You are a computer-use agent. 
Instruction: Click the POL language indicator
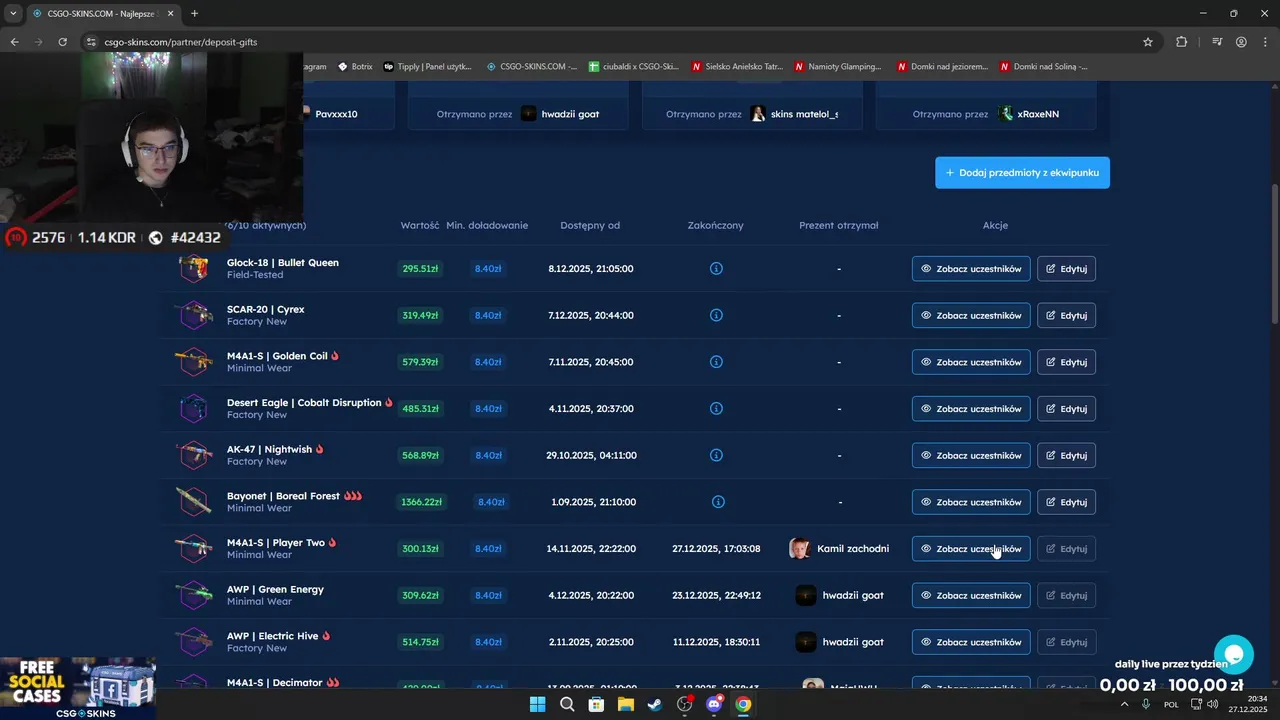(1171, 704)
